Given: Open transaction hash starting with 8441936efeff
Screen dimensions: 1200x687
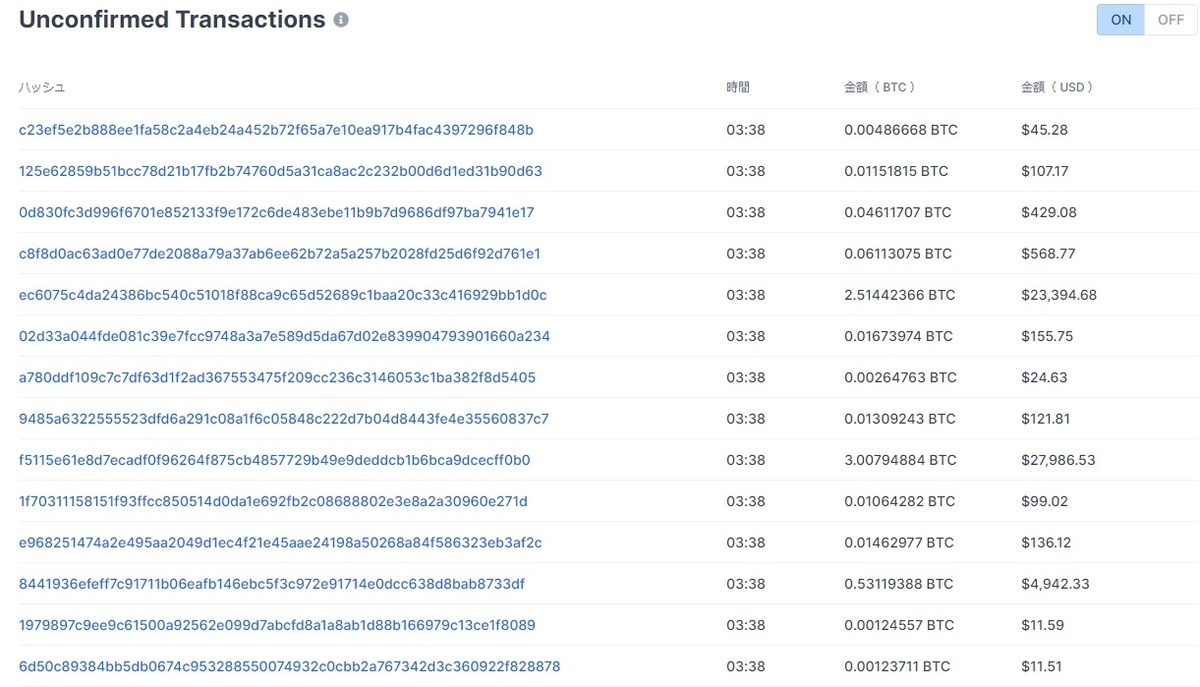Looking at the screenshot, I should [272, 584].
